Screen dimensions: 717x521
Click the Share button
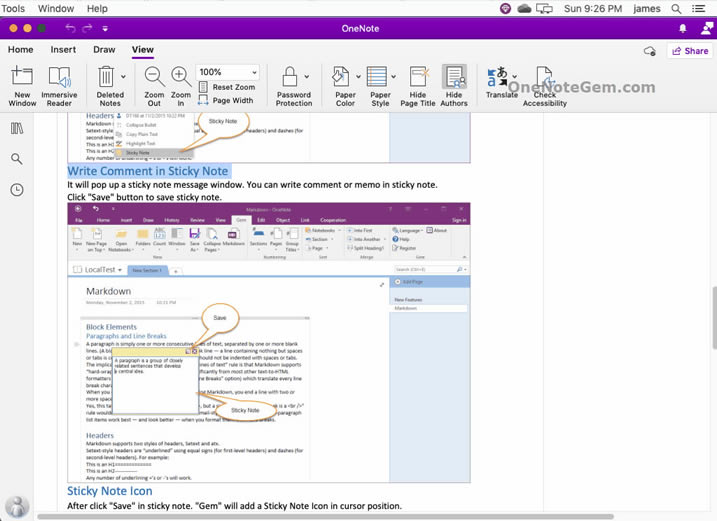click(689, 51)
